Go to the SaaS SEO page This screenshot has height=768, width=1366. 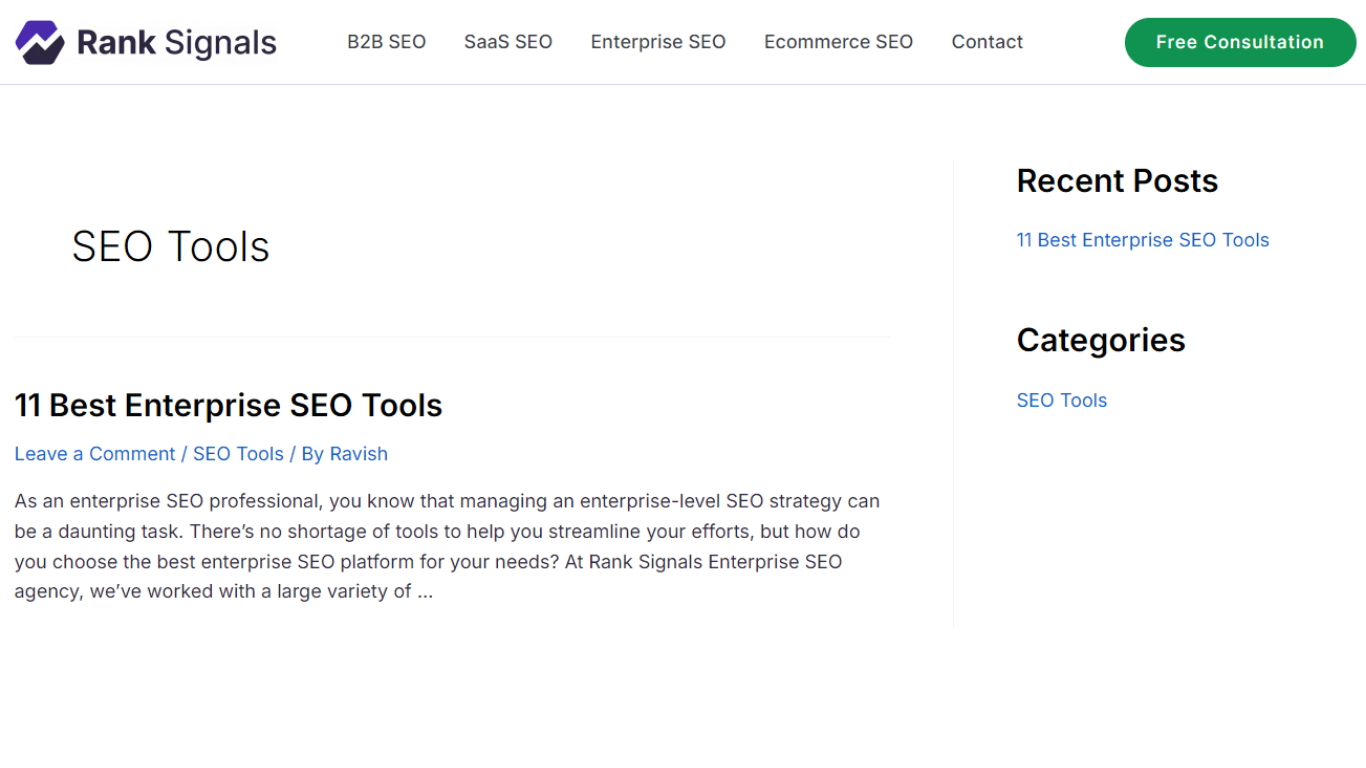click(x=508, y=42)
